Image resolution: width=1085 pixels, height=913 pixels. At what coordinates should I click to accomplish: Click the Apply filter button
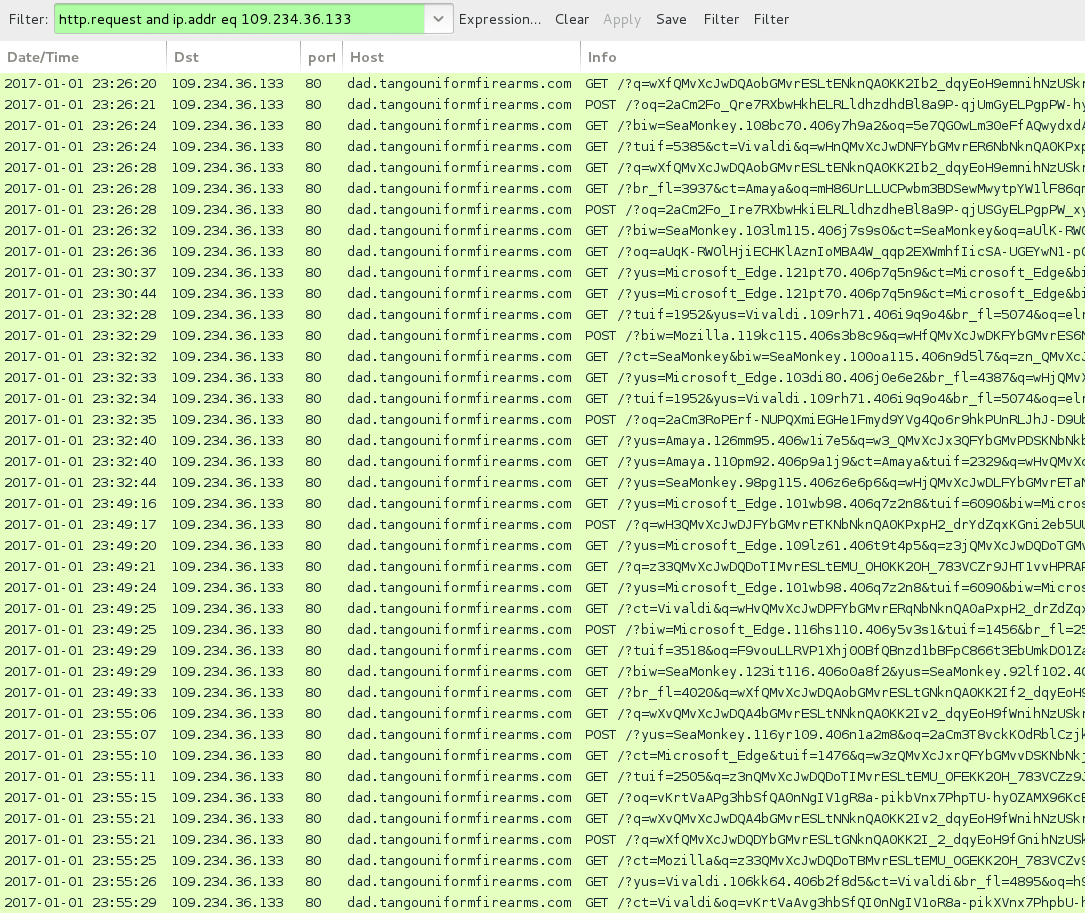coord(621,19)
